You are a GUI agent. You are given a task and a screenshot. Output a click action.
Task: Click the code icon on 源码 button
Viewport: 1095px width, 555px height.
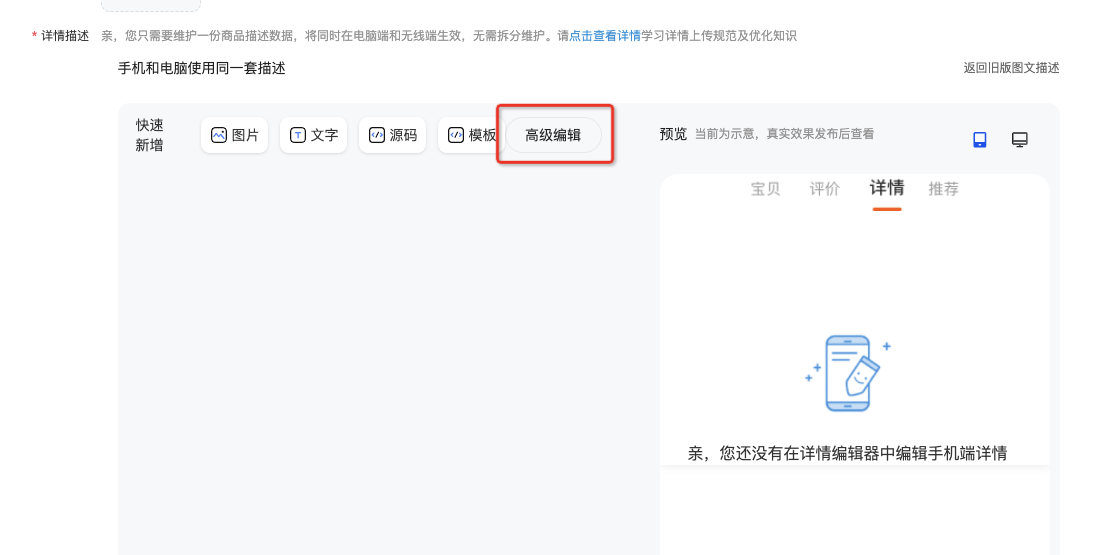[x=376, y=135]
